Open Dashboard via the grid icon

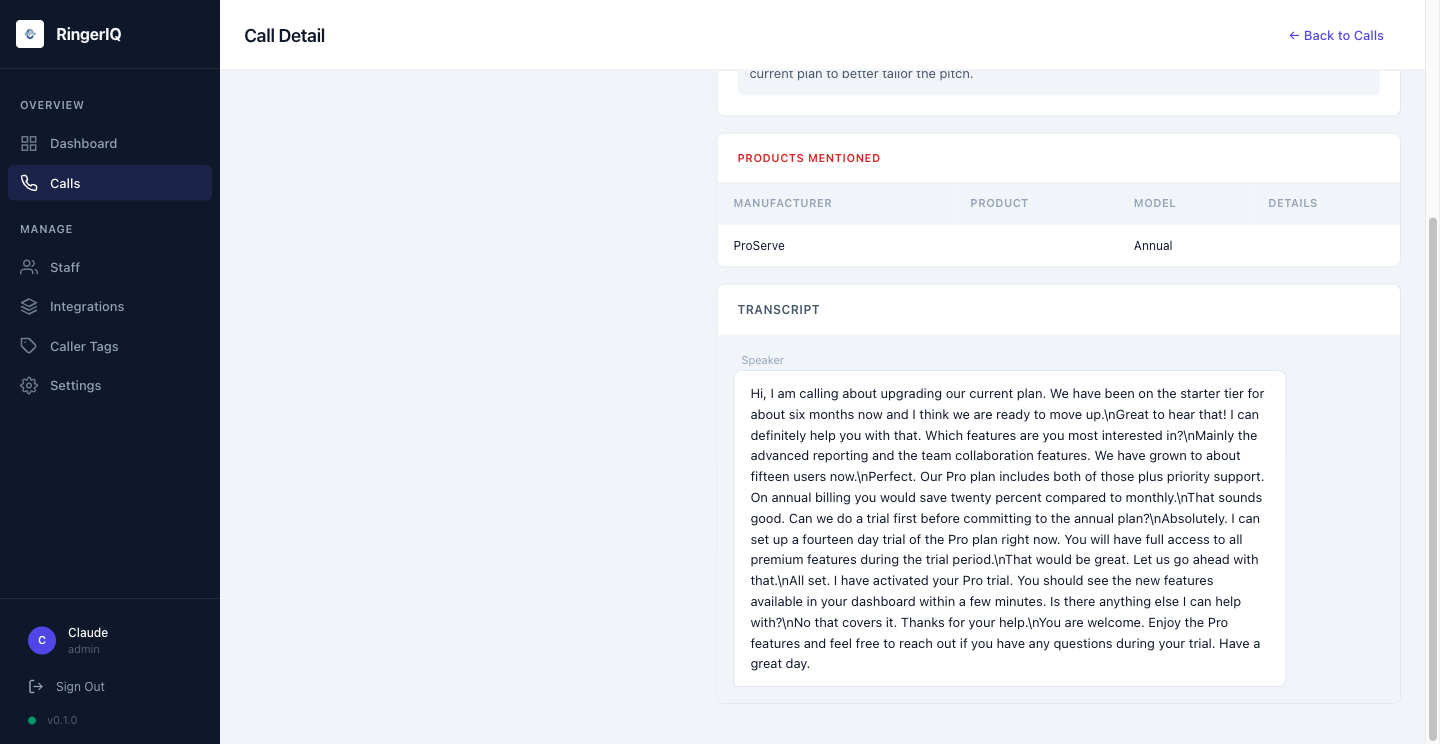pos(28,143)
